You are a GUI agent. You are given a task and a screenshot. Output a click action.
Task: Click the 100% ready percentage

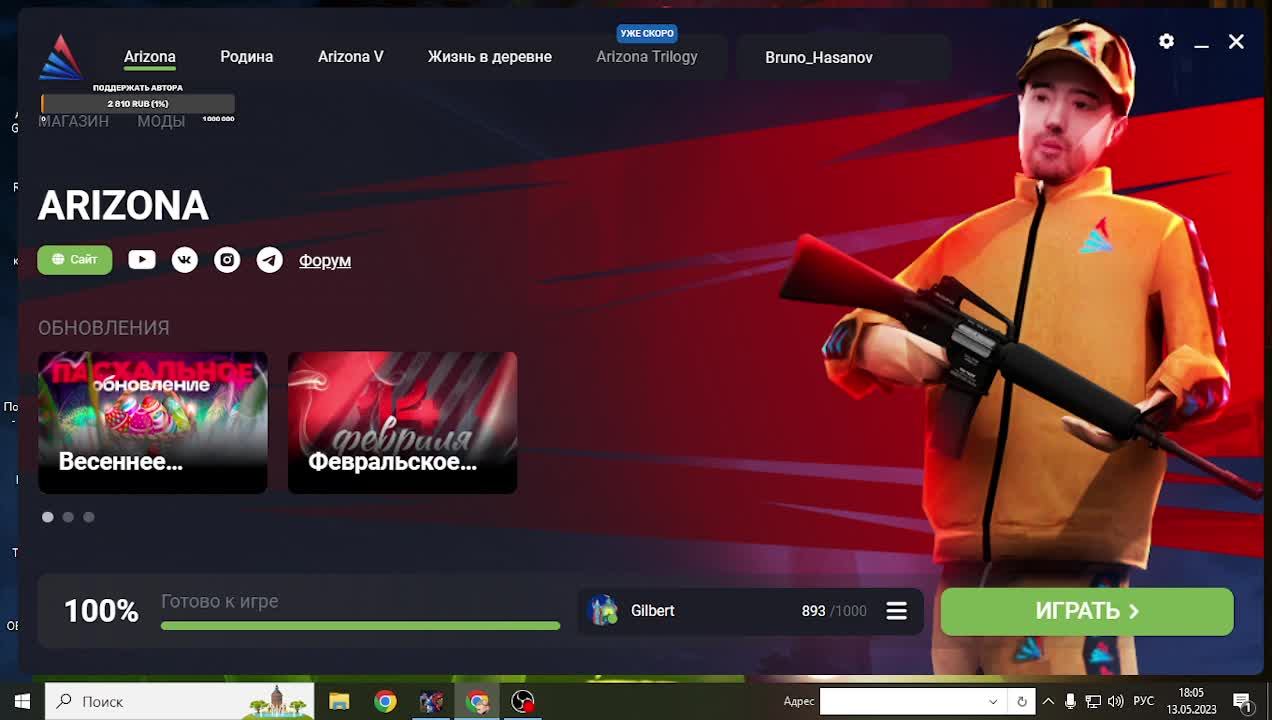click(x=101, y=611)
